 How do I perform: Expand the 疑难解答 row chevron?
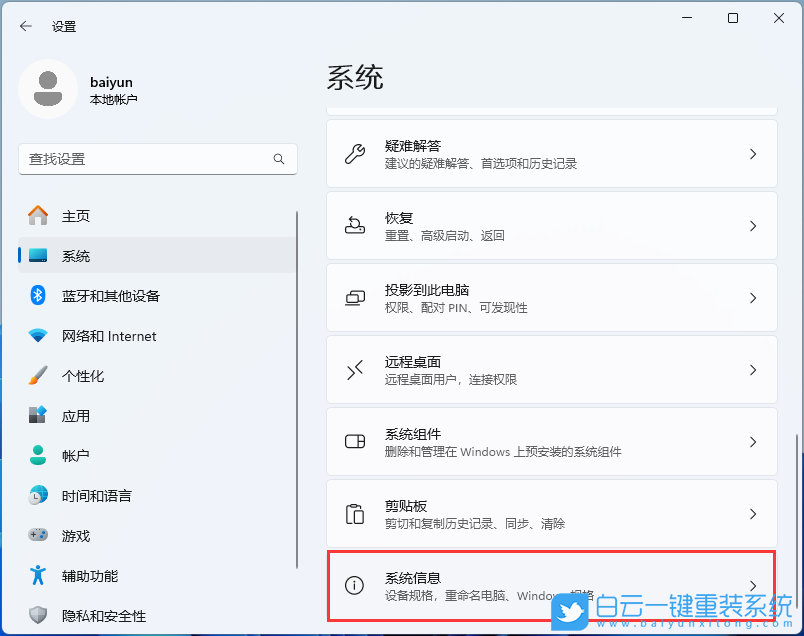click(x=753, y=153)
